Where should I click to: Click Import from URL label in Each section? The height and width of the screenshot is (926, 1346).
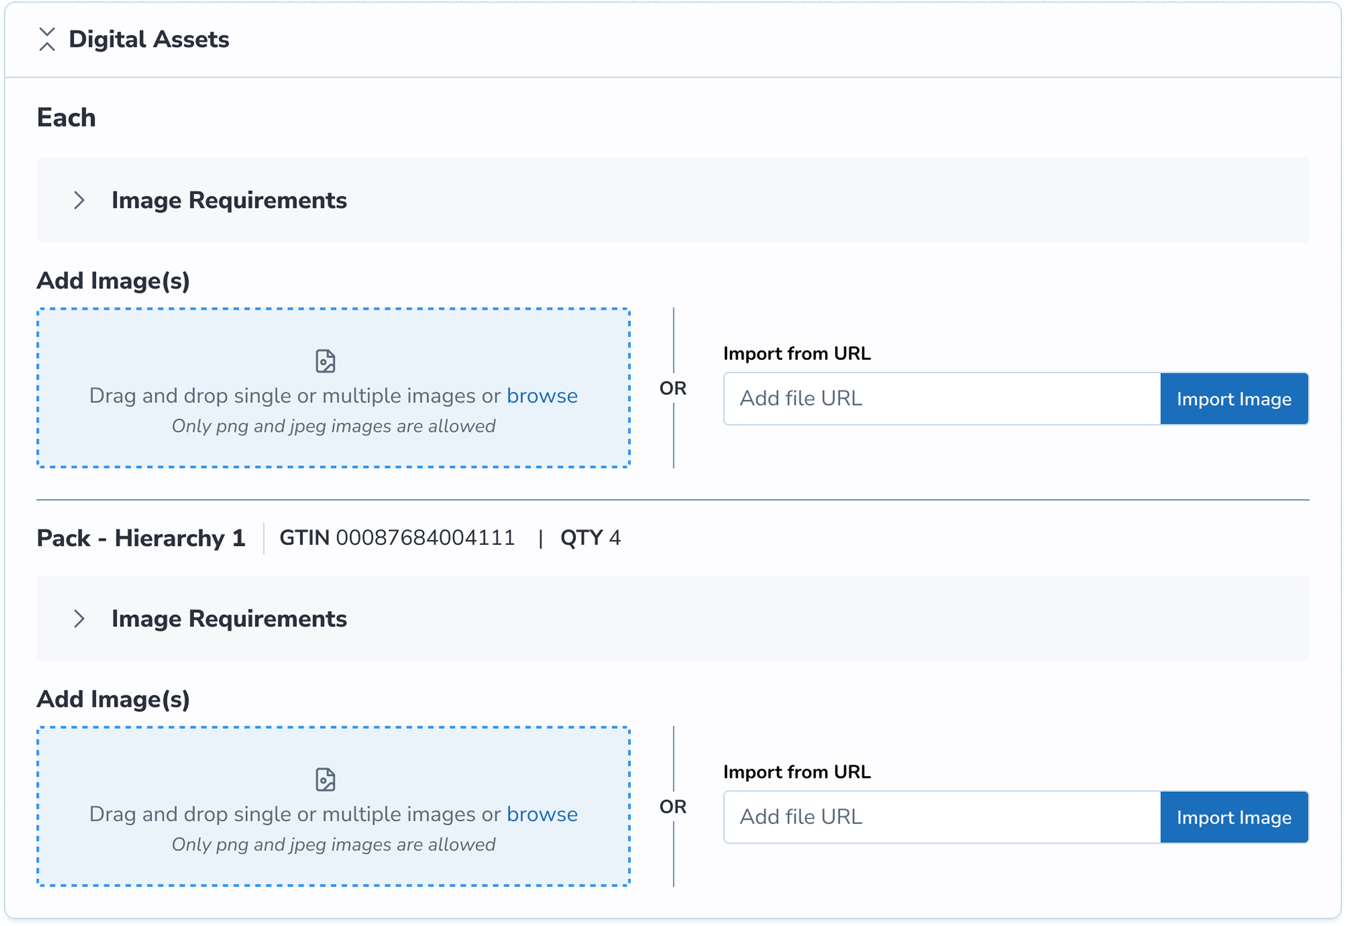tap(797, 354)
